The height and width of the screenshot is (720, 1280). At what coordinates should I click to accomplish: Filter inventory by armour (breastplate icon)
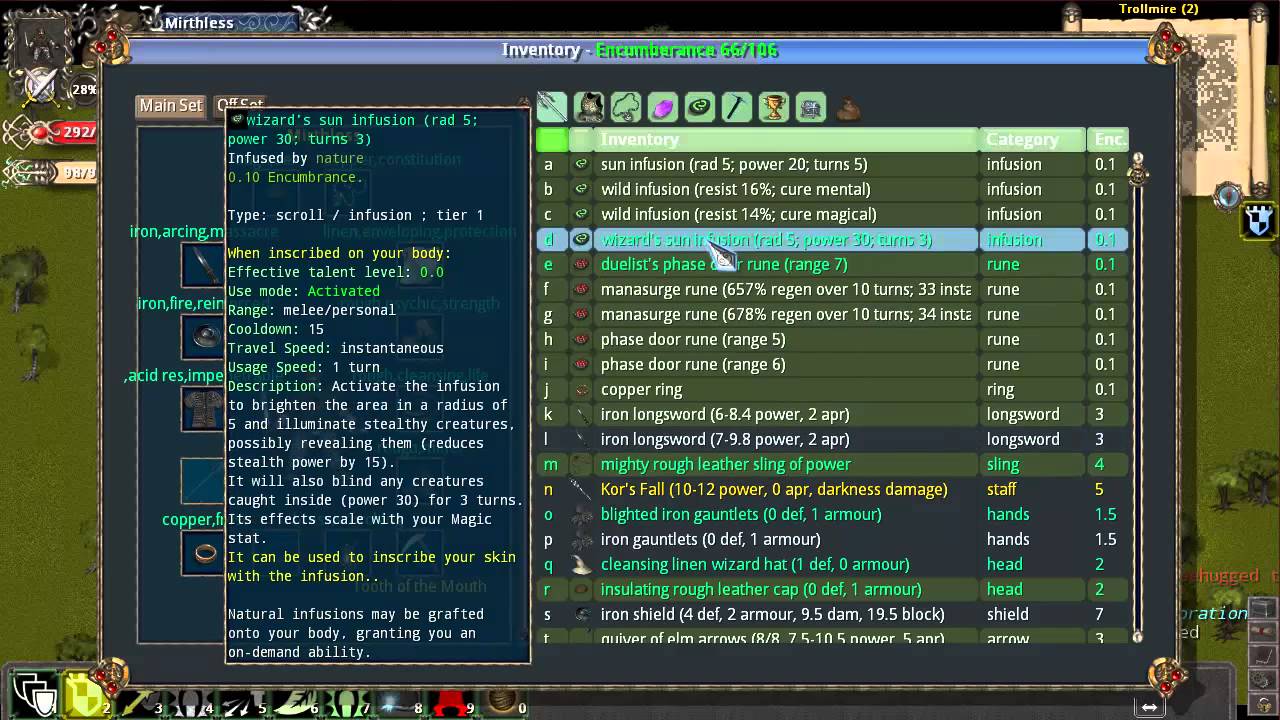(589, 106)
